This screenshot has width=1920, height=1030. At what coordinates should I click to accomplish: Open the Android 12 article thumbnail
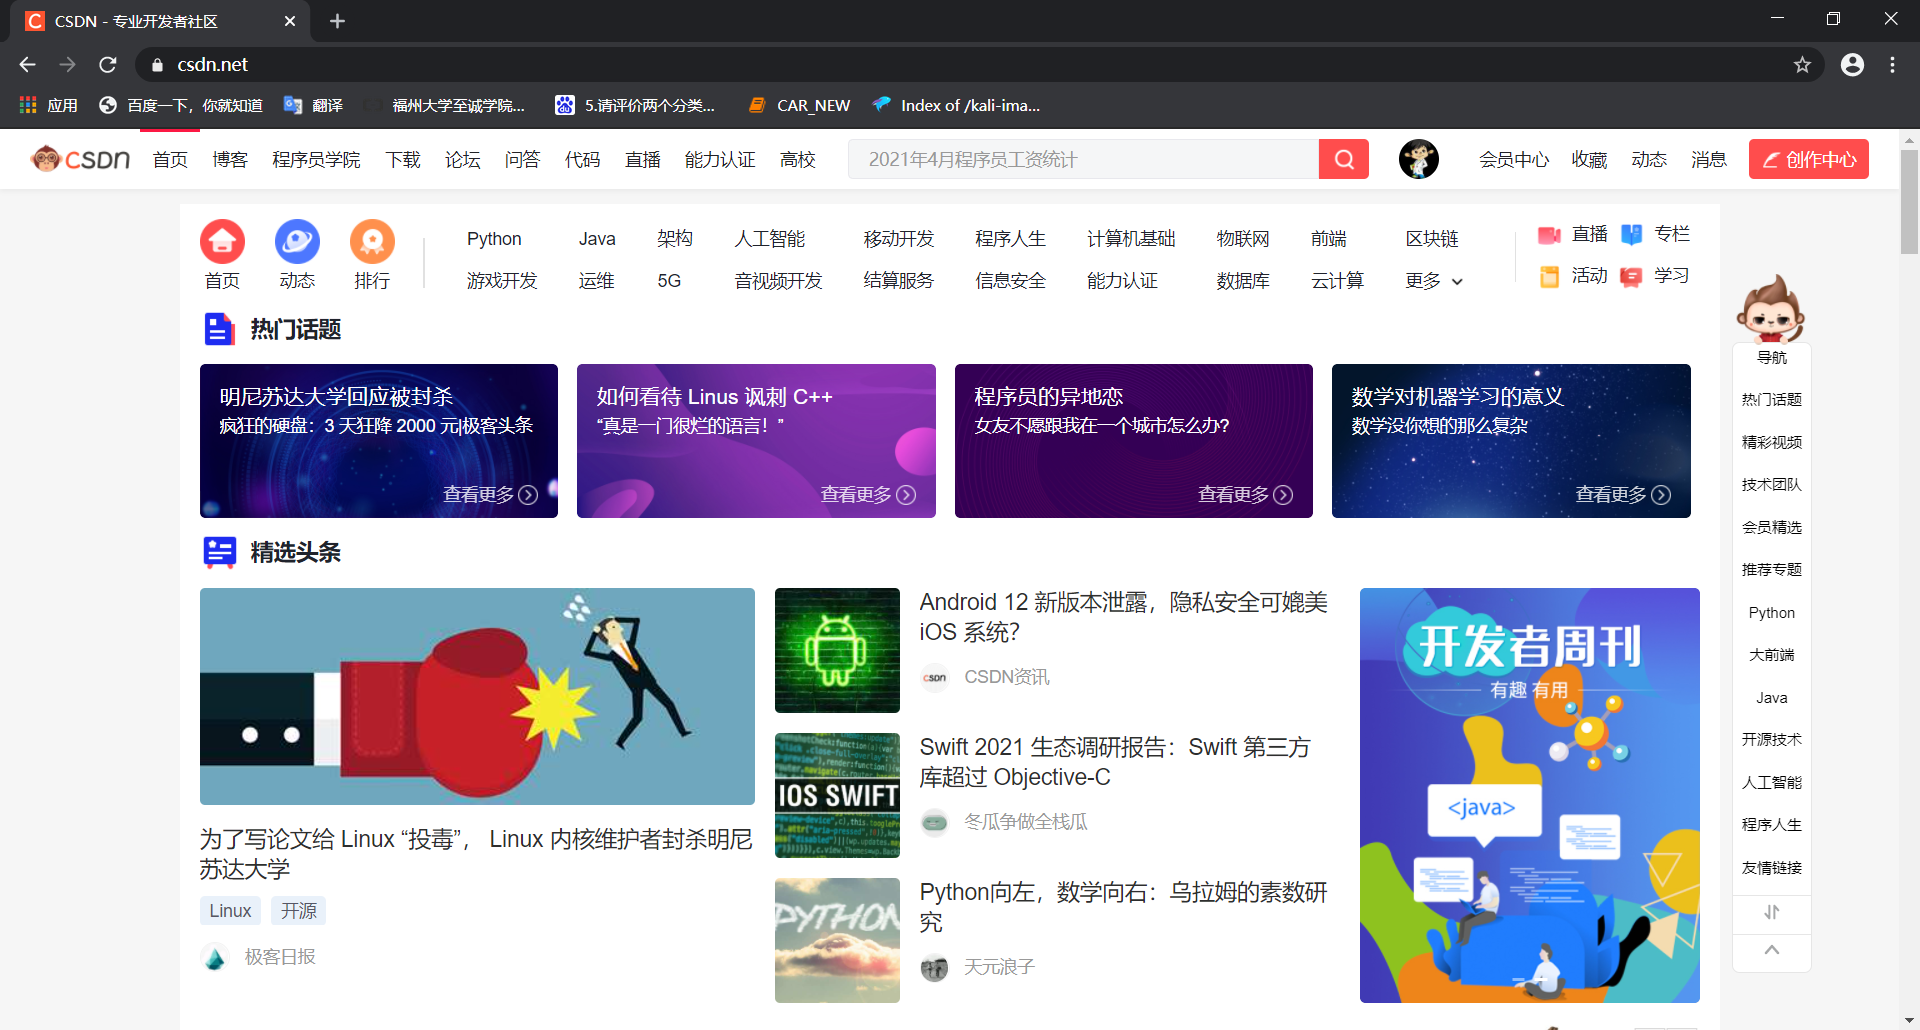[837, 650]
